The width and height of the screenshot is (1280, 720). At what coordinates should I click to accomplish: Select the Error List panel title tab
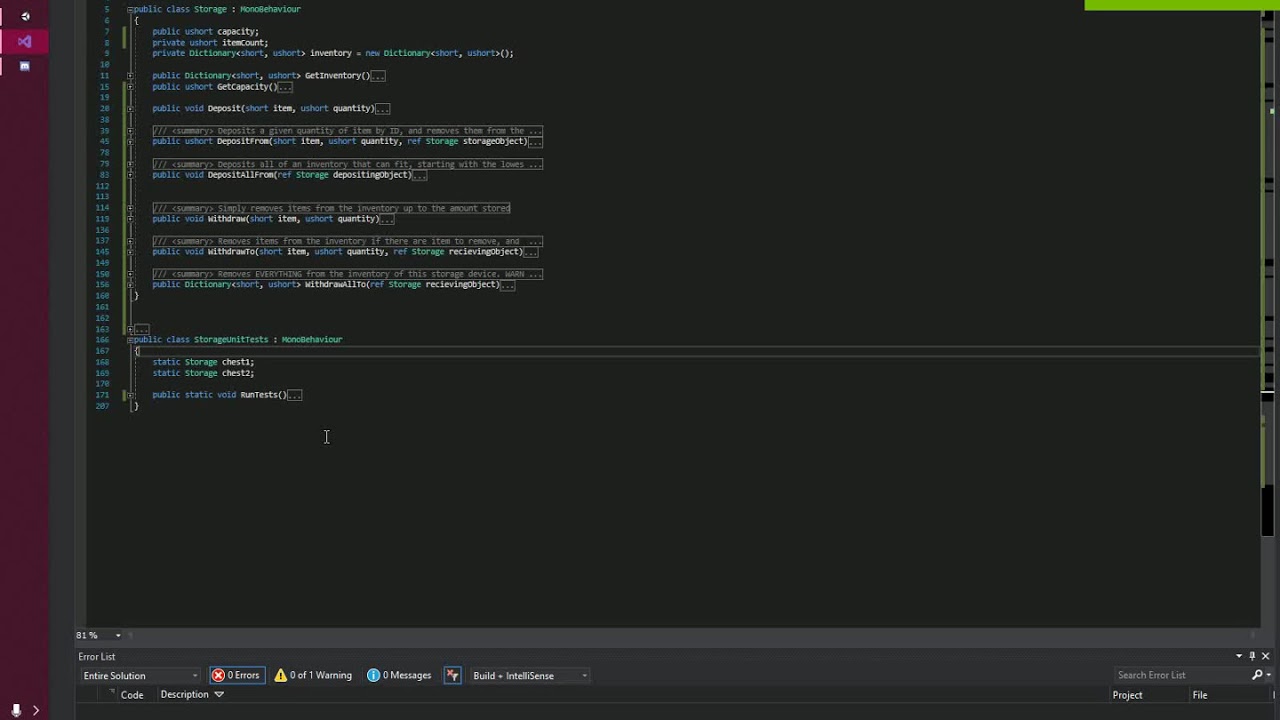(x=97, y=657)
